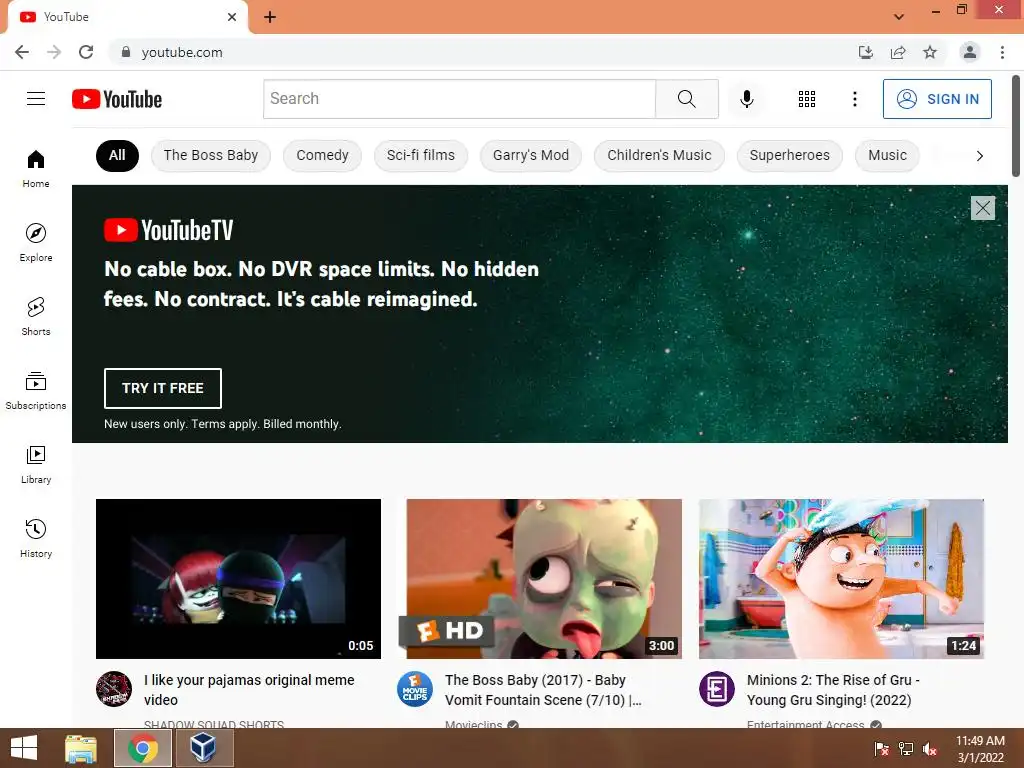Click the address bar URL
Image resolution: width=1024 pixels, height=768 pixels.
pos(182,52)
